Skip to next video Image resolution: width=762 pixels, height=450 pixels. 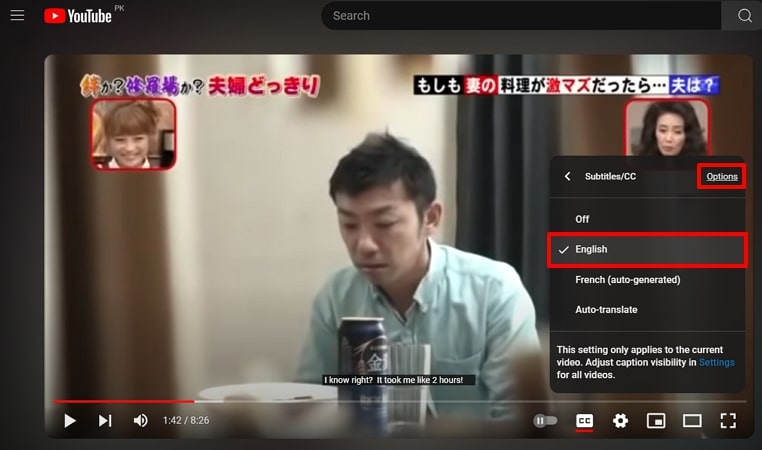point(105,421)
